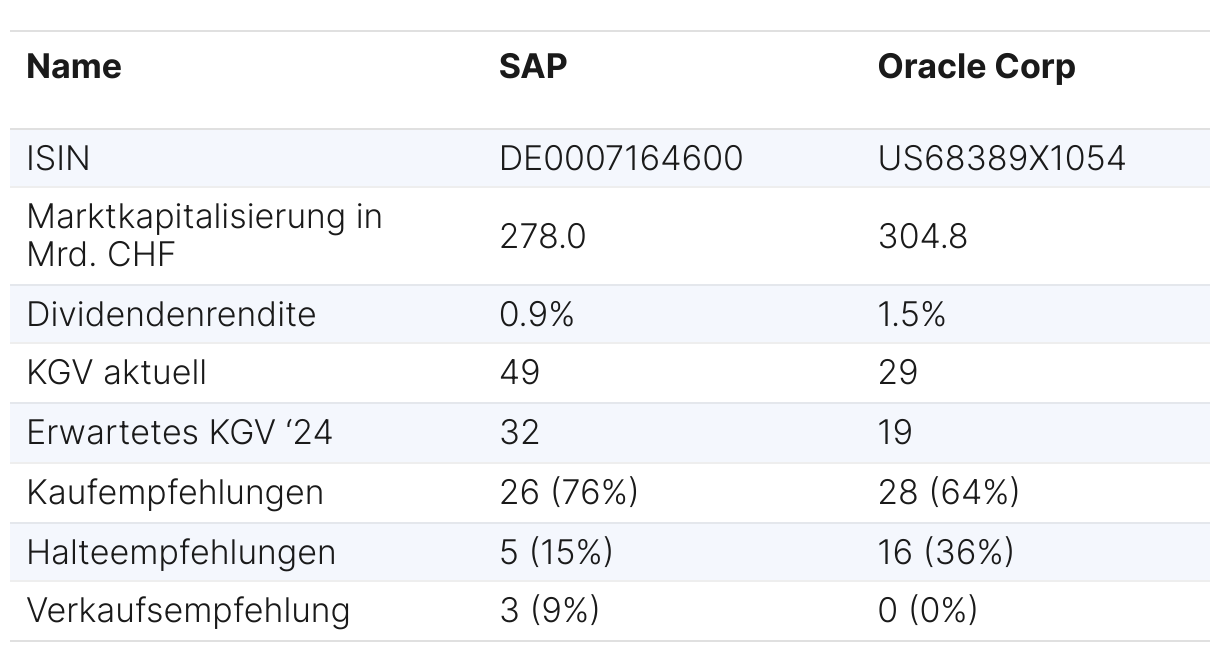The image size is (1220, 652).
Task: Click SAP dividend yield 0.9%
Action: [x=537, y=314]
